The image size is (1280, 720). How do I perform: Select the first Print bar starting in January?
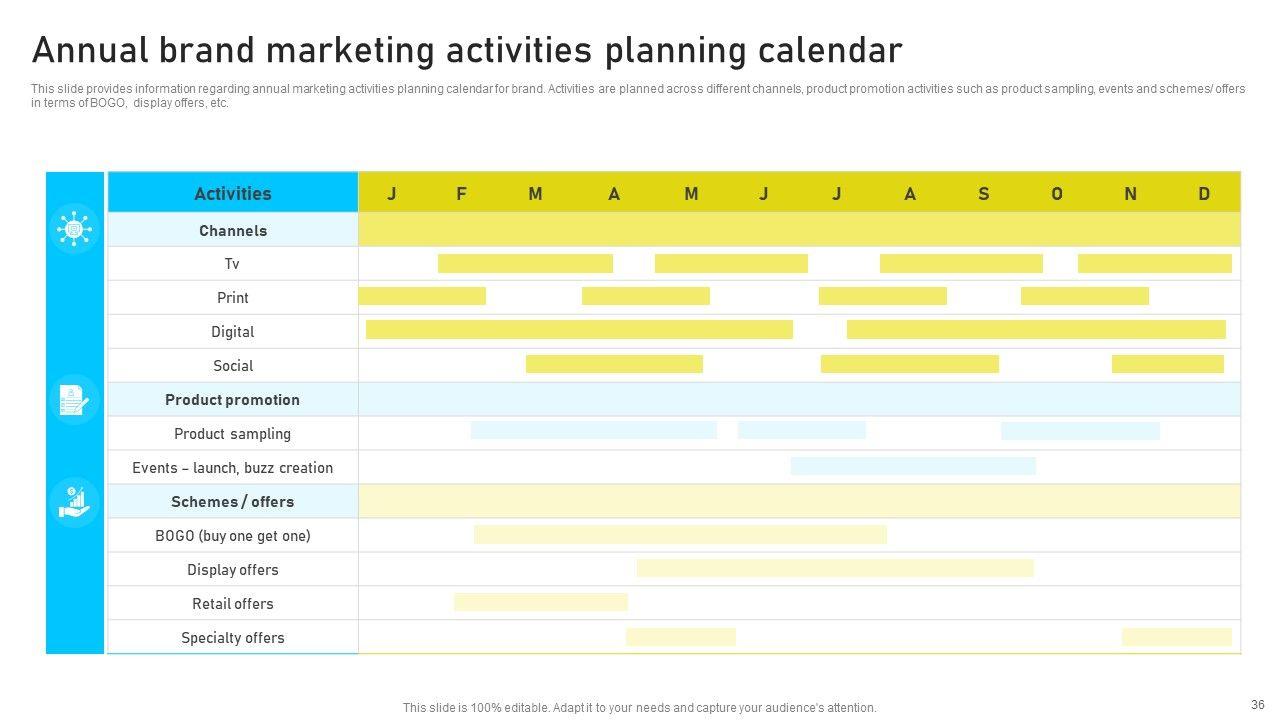pos(422,297)
